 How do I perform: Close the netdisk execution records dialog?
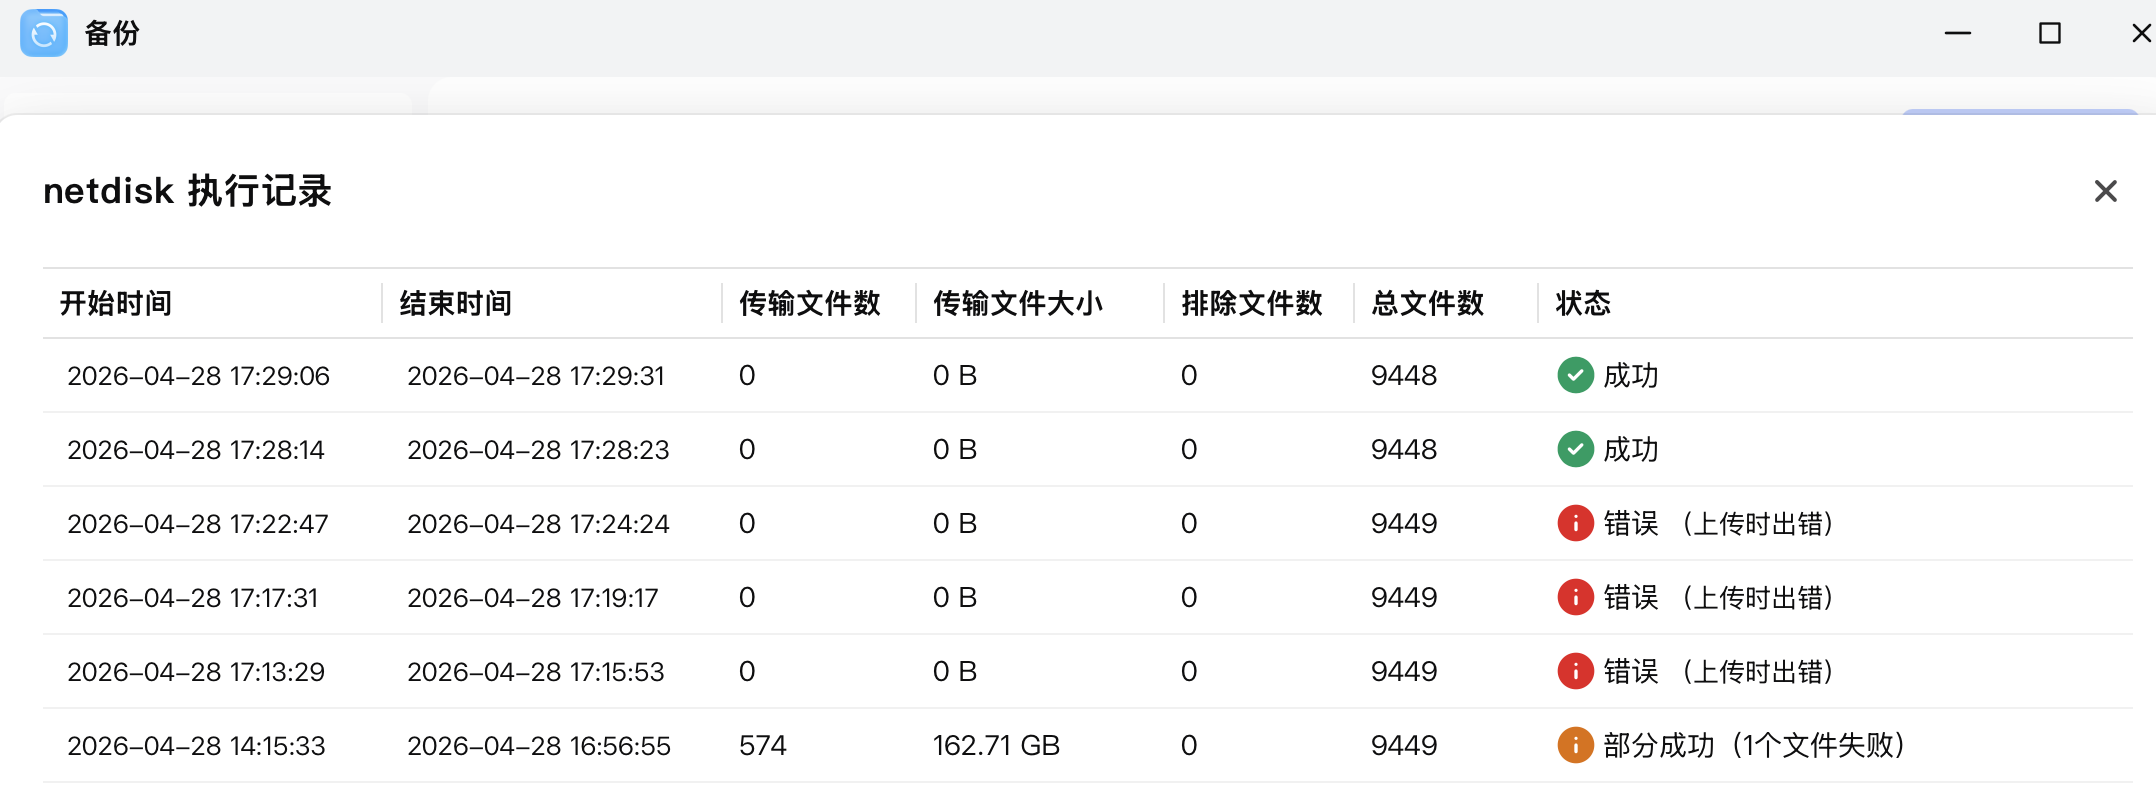tap(2105, 191)
